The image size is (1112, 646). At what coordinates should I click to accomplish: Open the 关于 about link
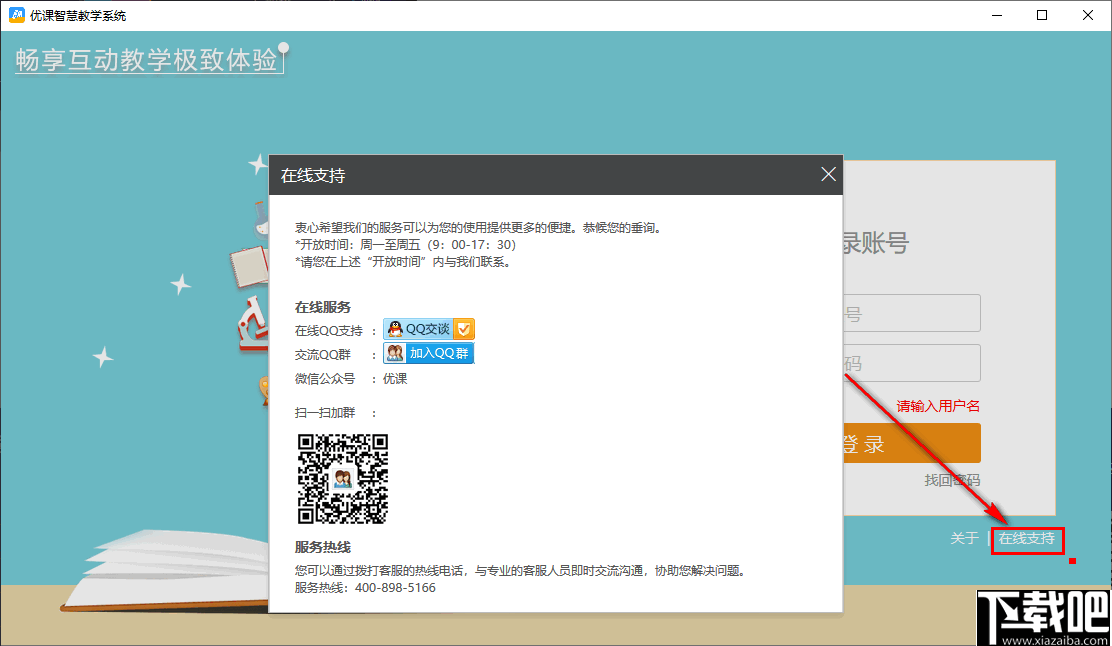click(963, 537)
